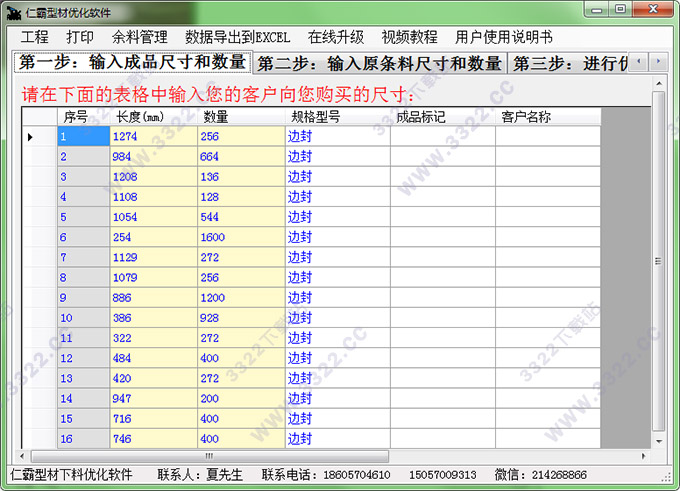This screenshot has height=491, width=680.
Task: Maximize the 仁霸型材优化软件 window
Action: point(621,9)
